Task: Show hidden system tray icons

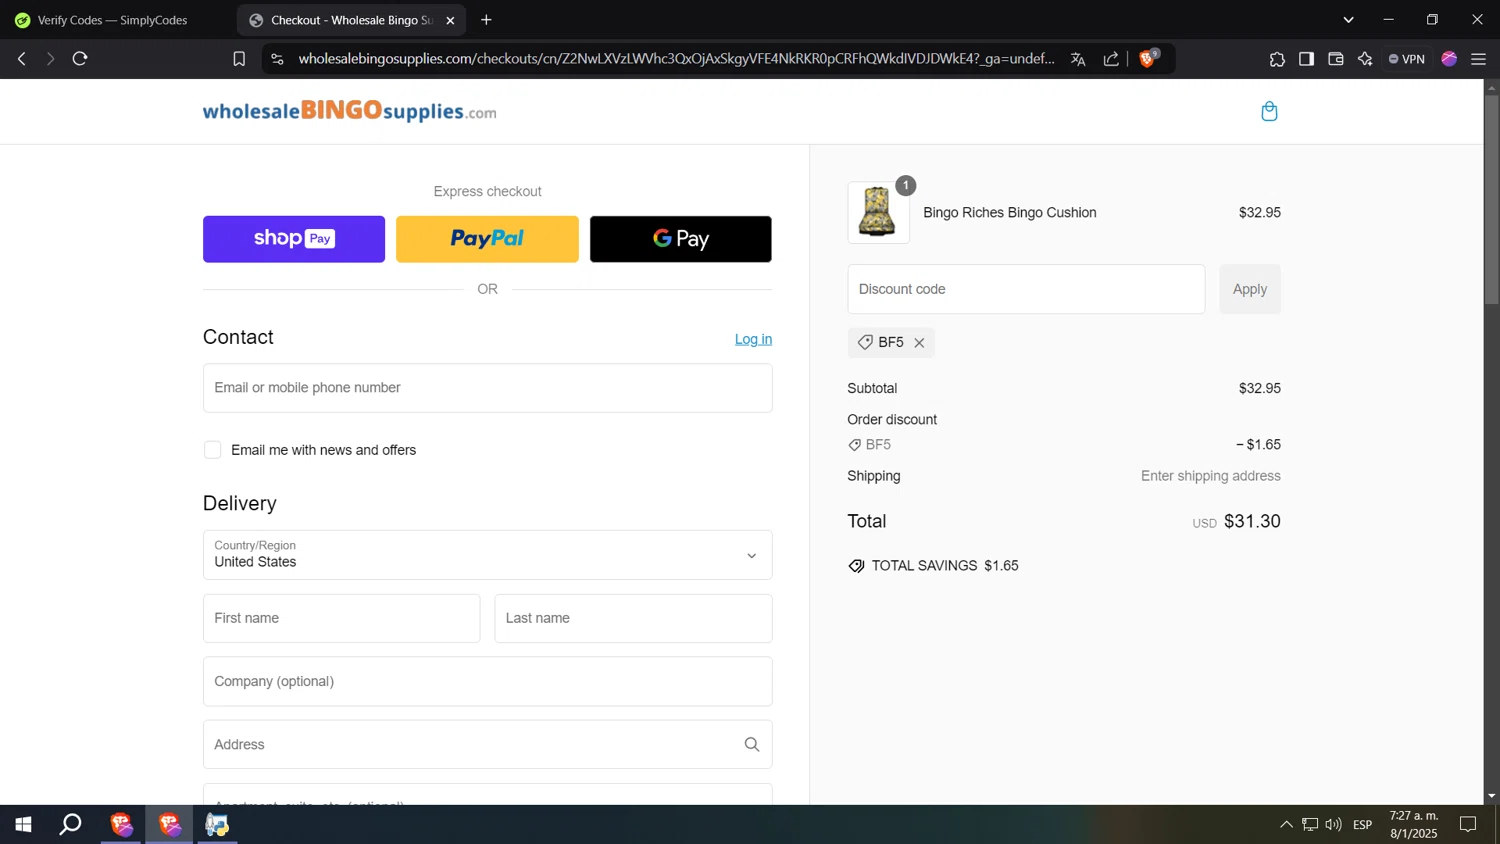Action: (x=1286, y=825)
